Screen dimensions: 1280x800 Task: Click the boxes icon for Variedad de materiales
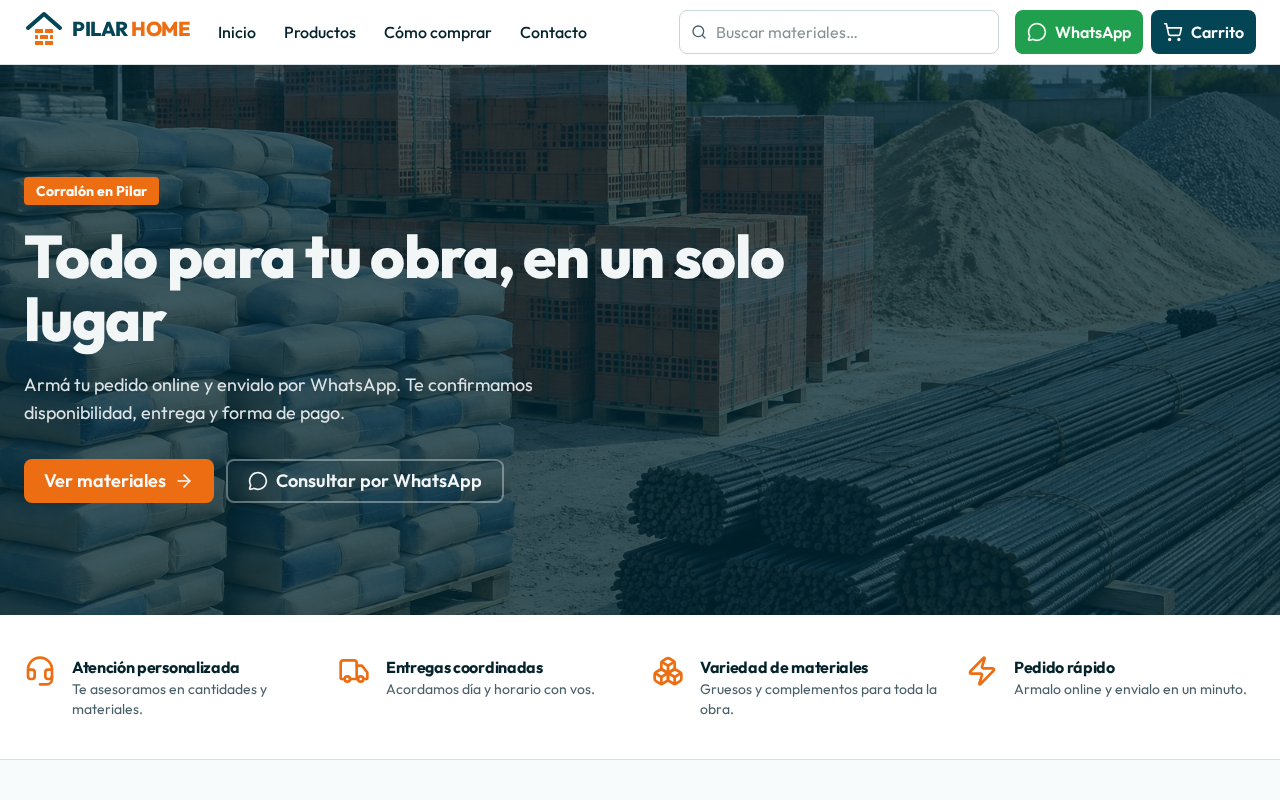pyautogui.click(x=668, y=671)
